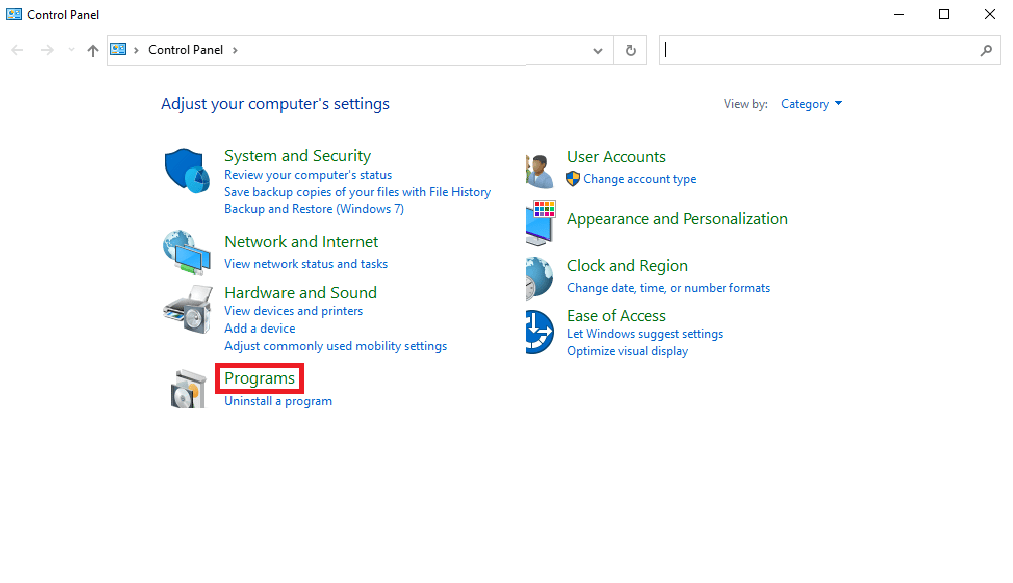Click Control Panel breadcrumb in address bar
Screen dimensions: 1013x583
[185, 50]
